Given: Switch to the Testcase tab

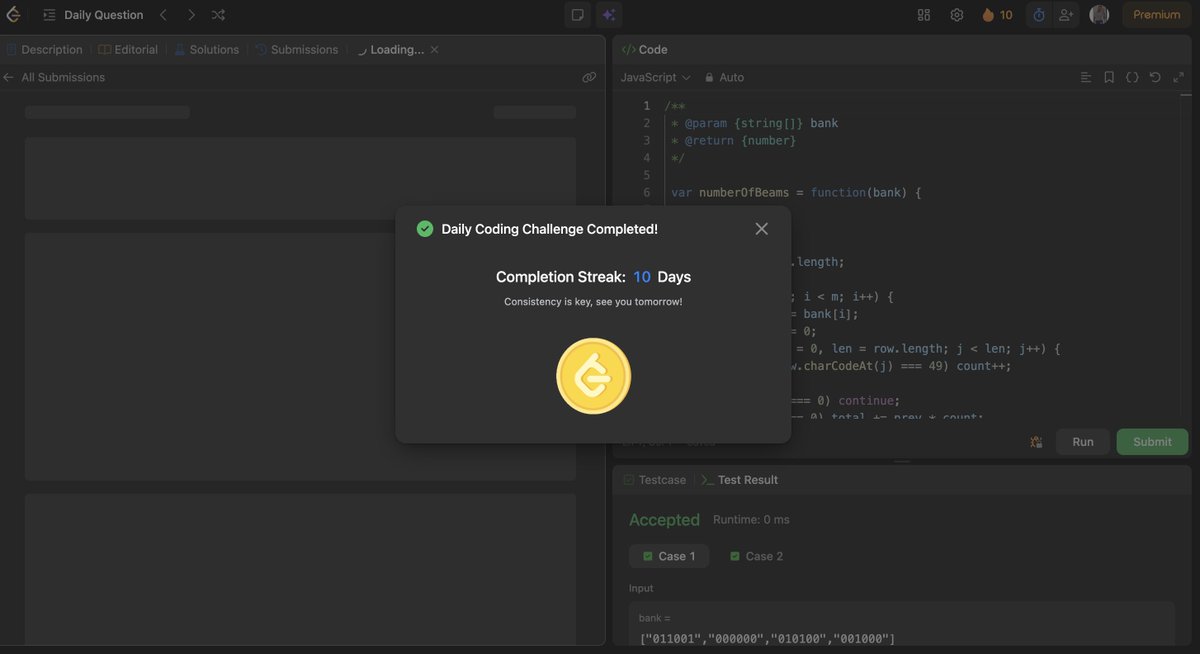Looking at the screenshot, I should [655, 480].
